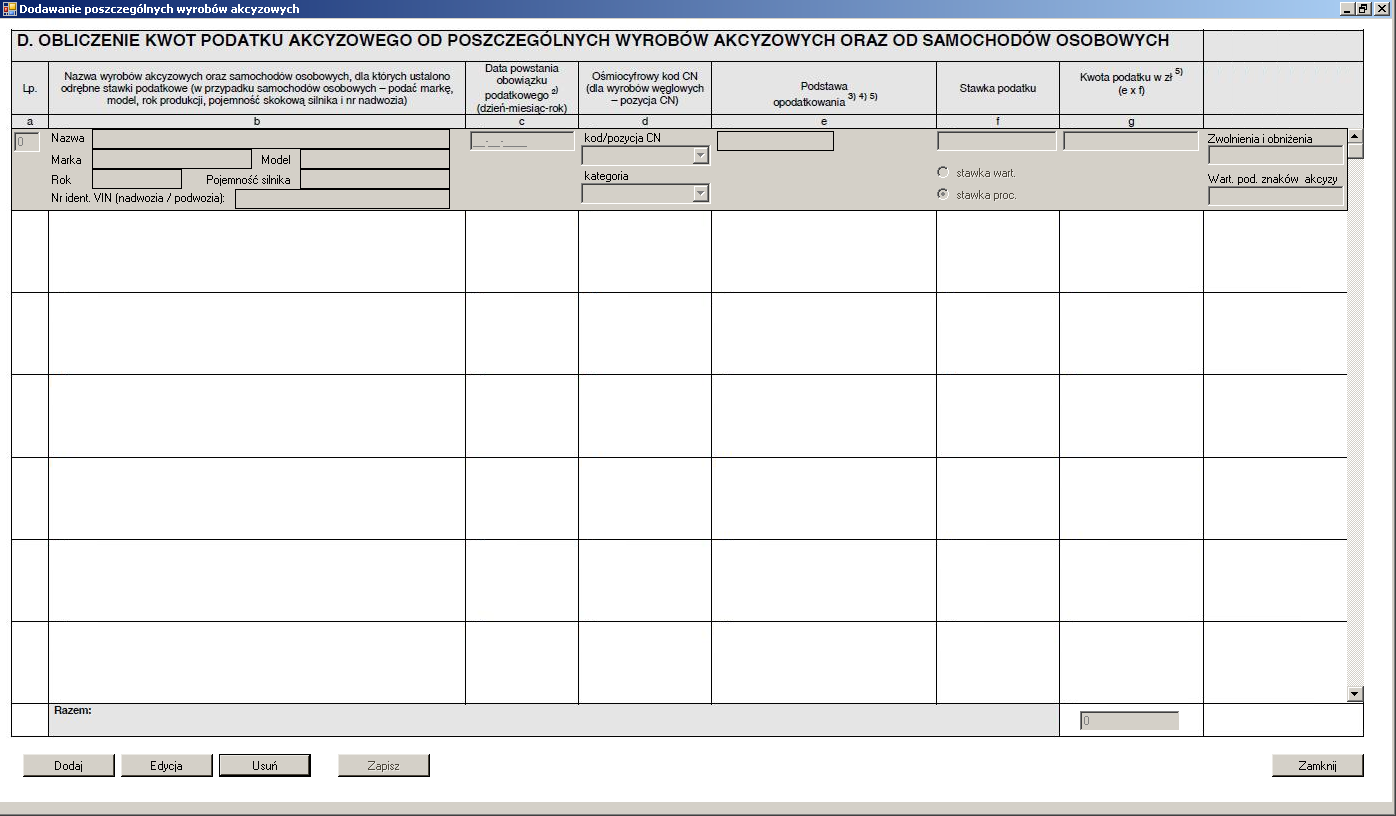The width and height of the screenshot is (1396, 816).
Task: Click the Stawka podatku column header
Action: tap(997, 88)
